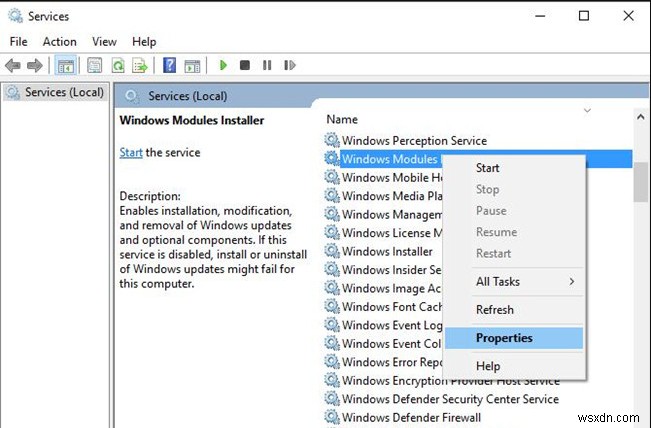This screenshot has width=651, height=428.
Task: Click the Back arrow toolbar icon
Action: coord(13,66)
